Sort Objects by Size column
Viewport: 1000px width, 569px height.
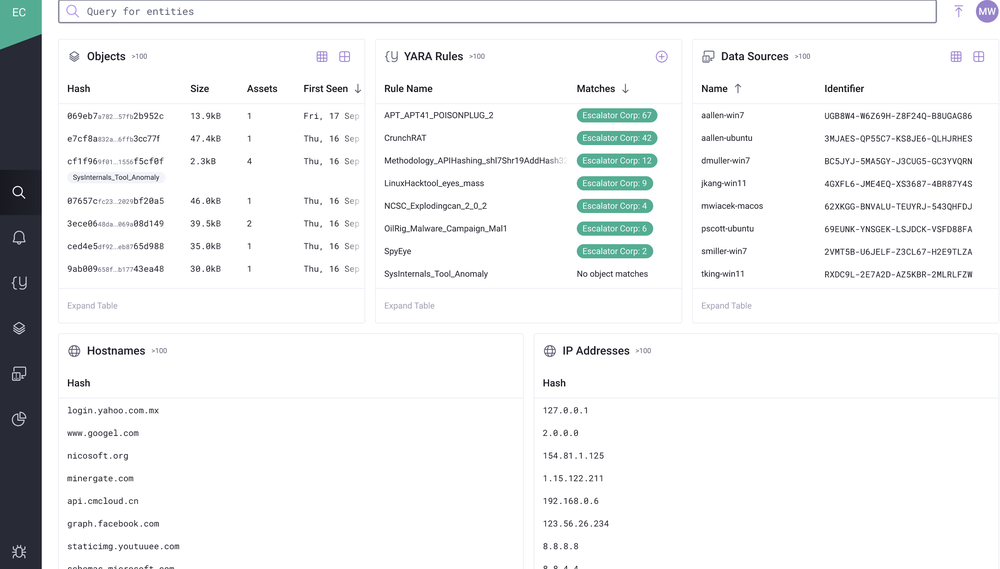tap(200, 89)
